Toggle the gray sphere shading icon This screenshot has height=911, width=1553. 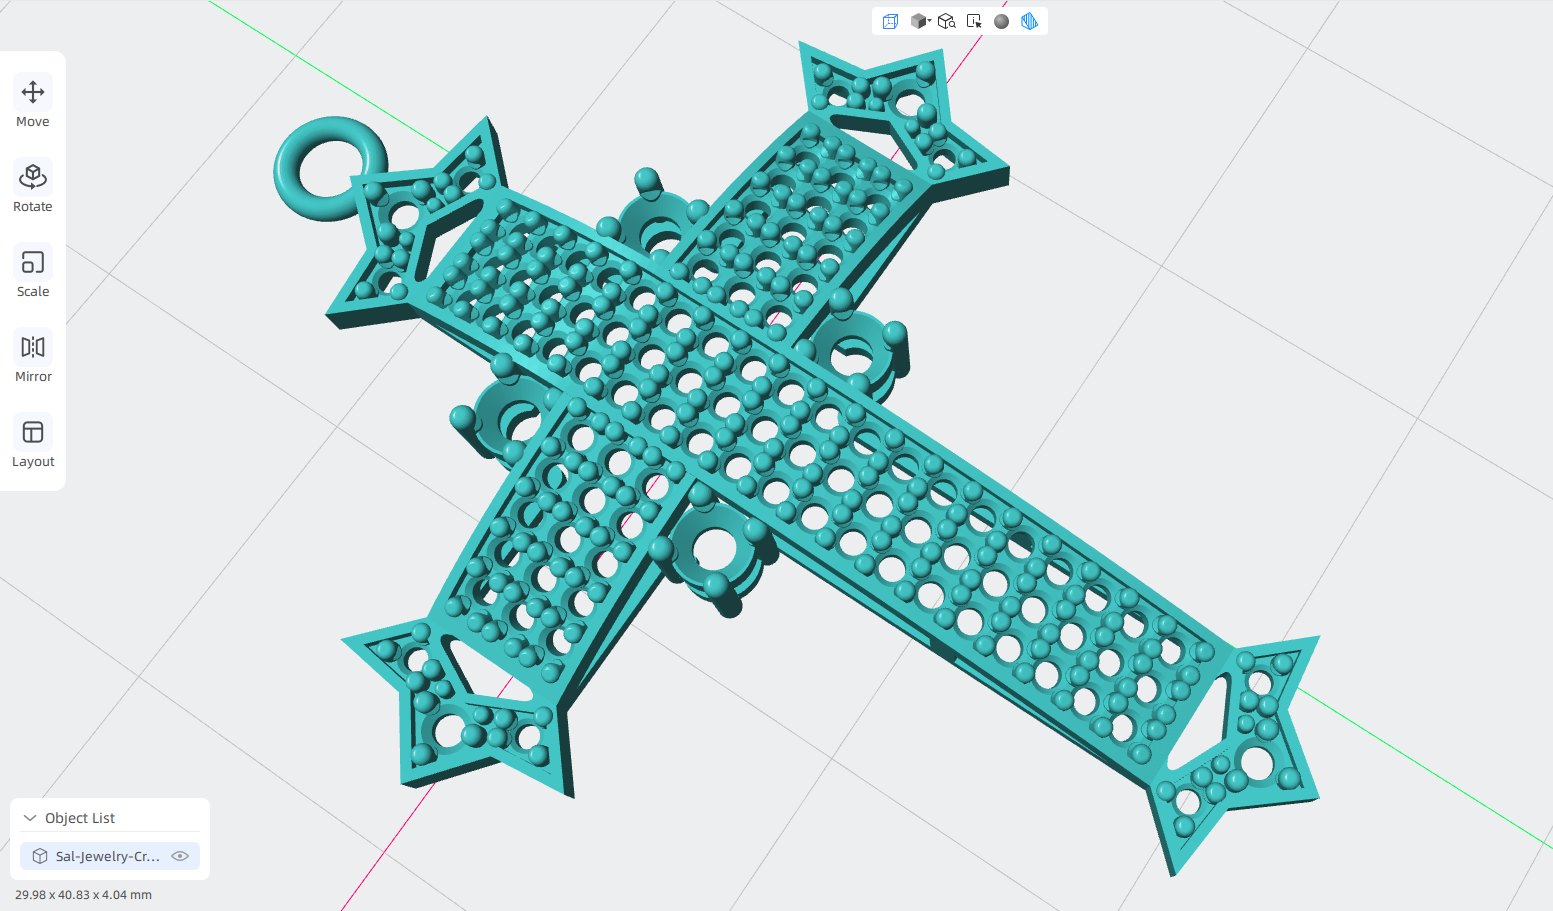click(1001, 21)
